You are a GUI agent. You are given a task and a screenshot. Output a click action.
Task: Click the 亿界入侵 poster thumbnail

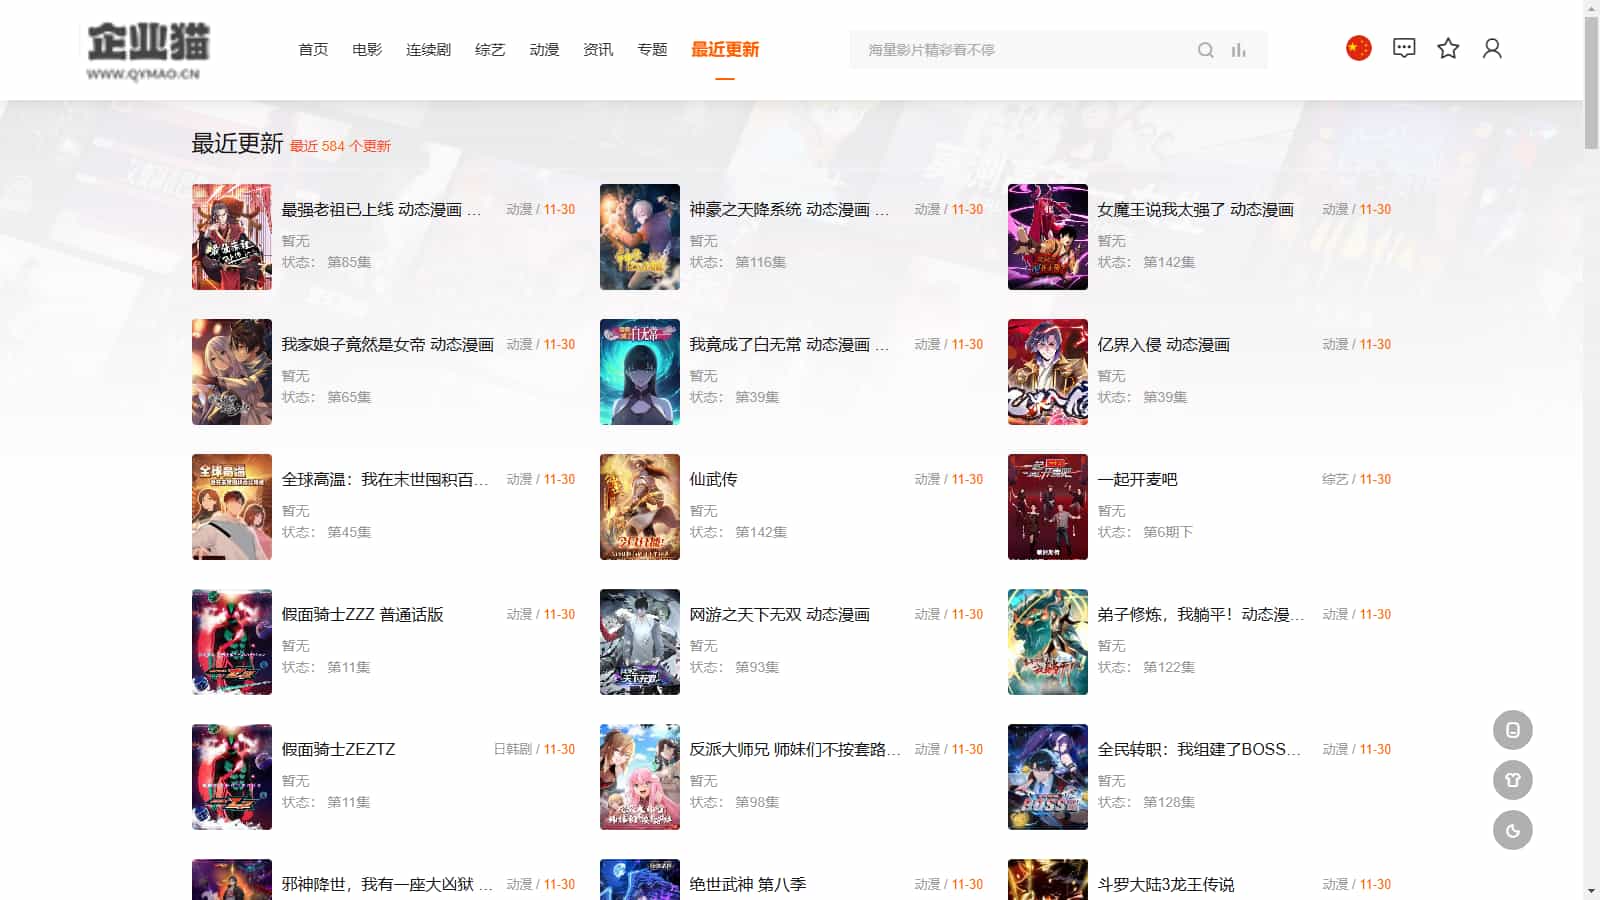(1048, 372)
